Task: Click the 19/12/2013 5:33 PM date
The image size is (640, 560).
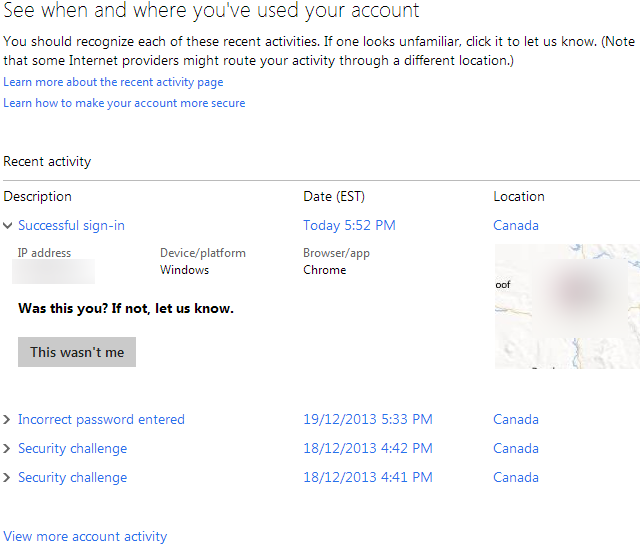Action: coord(367,420)
